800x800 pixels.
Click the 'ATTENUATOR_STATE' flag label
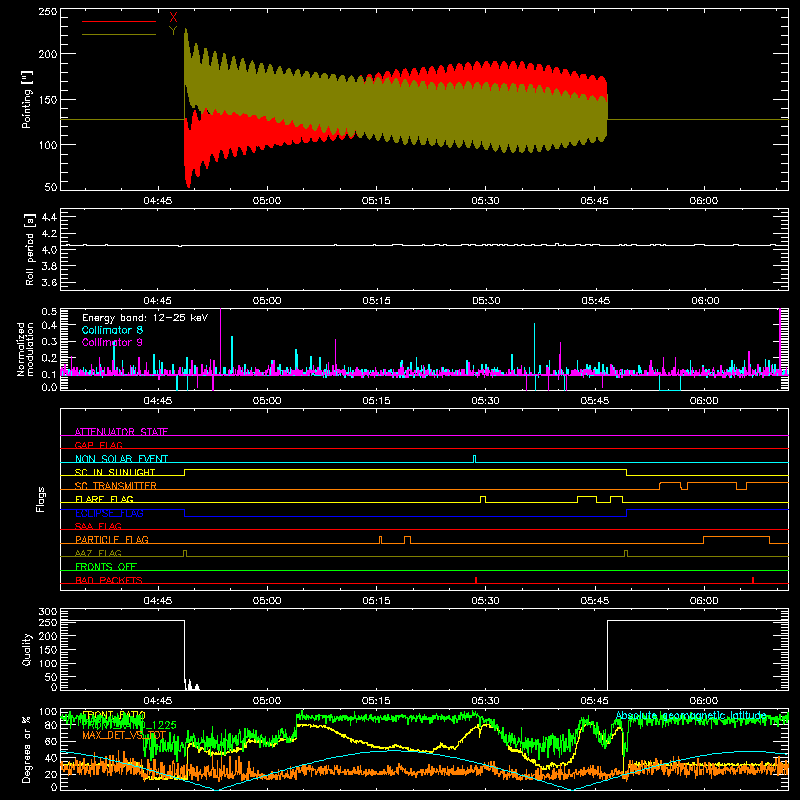point(121,432)
